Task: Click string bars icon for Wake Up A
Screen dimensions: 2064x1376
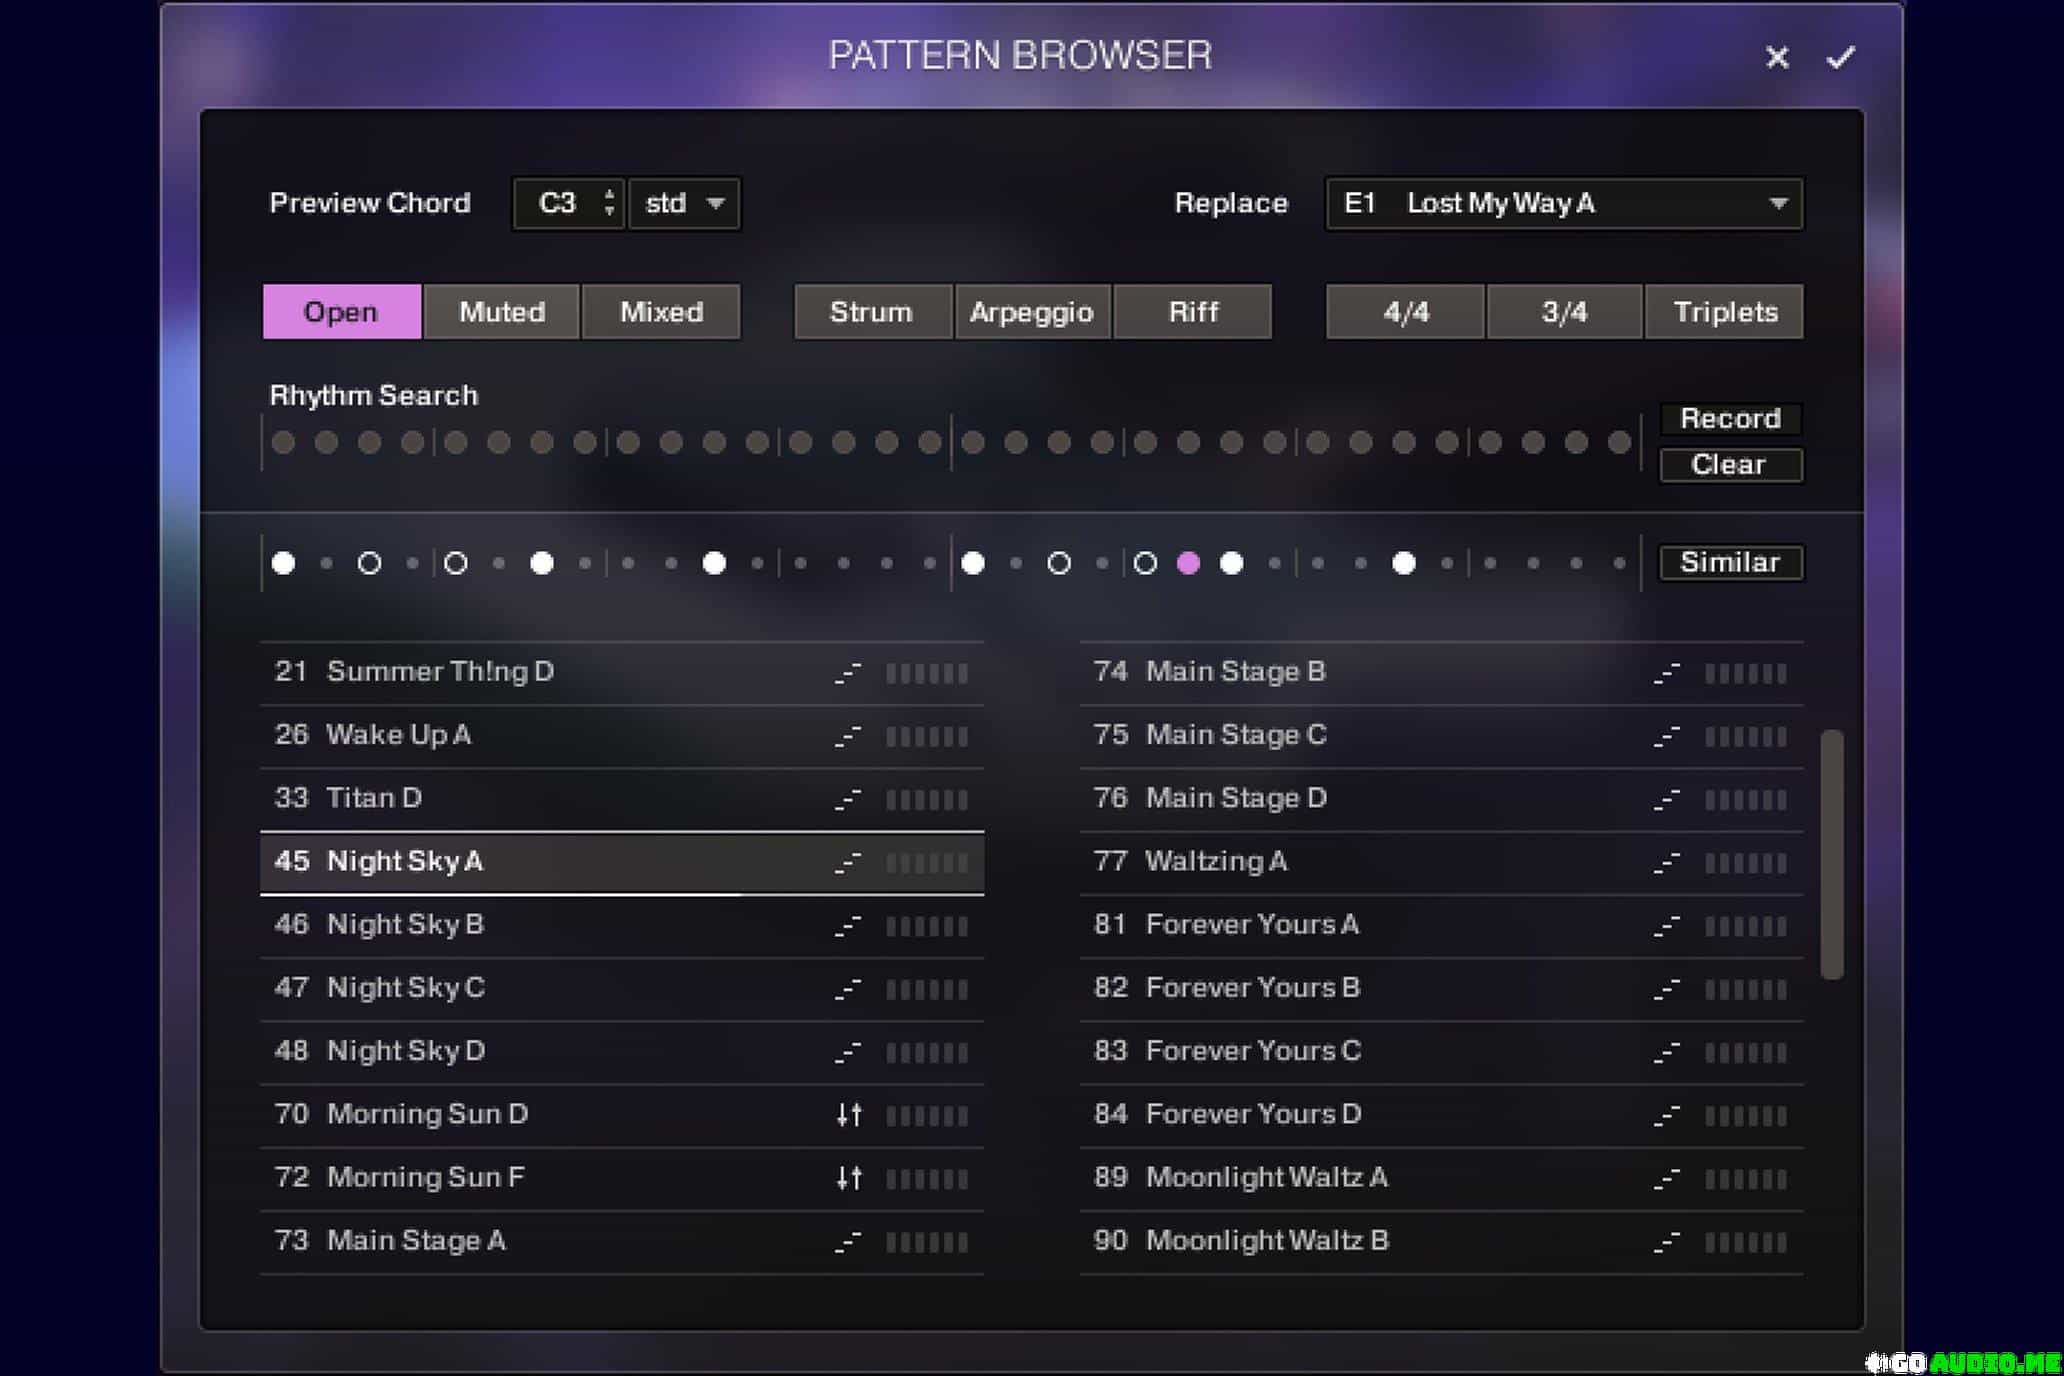Action: click(927, 736)
